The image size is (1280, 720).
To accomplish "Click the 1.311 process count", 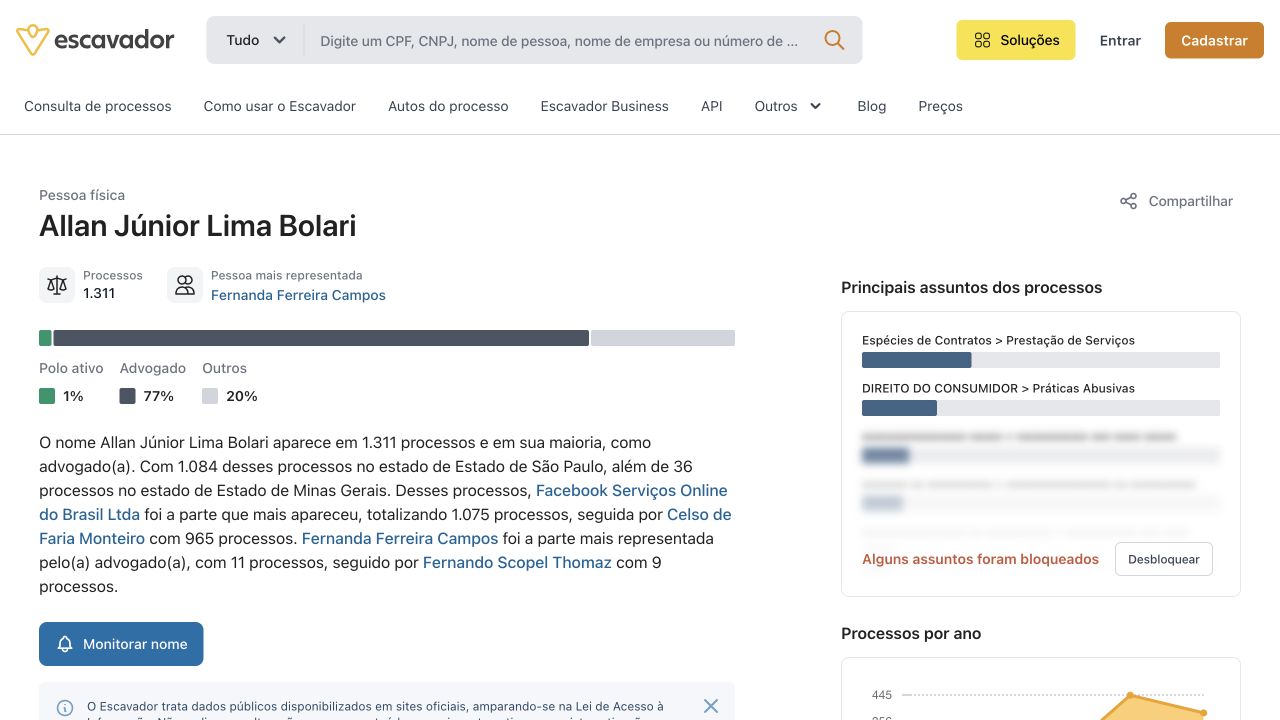I will point(99,293).
